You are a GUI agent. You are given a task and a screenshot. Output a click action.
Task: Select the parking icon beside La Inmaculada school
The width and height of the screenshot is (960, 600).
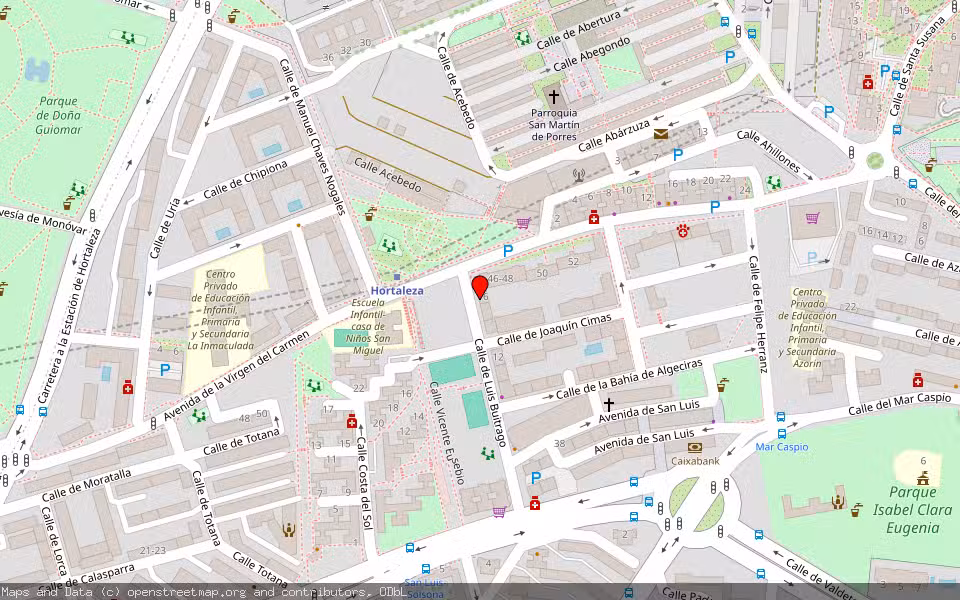tap(165, 370)
